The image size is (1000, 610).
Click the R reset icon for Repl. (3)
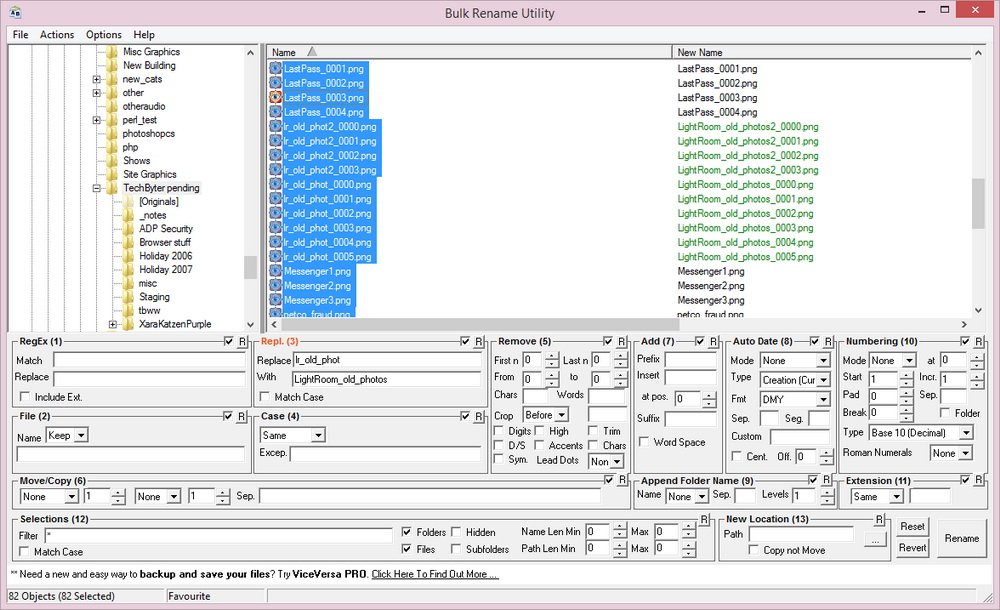pos(478,342)
